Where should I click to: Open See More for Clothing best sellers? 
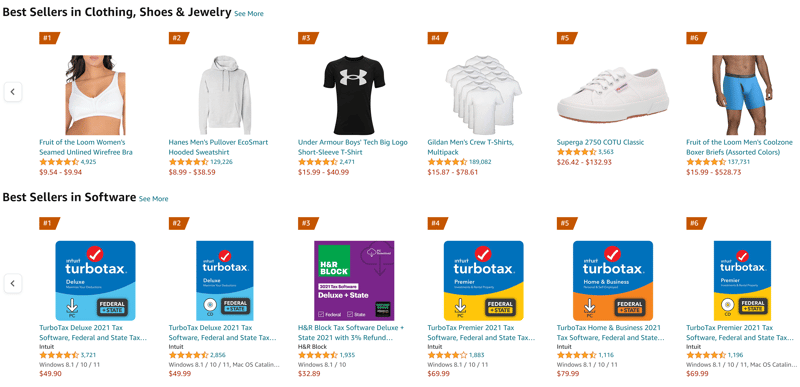248,14
